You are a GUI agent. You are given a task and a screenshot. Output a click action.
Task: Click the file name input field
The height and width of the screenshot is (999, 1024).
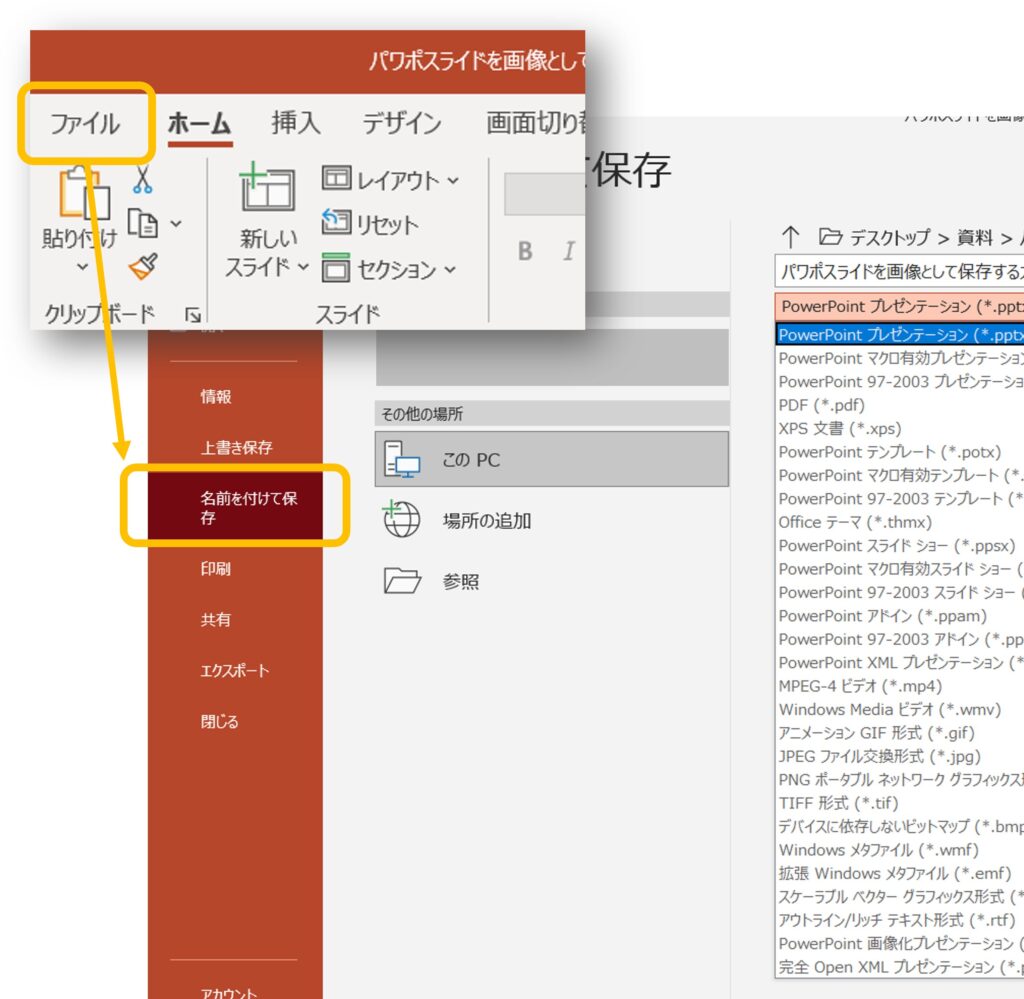[x=890, y=269]
